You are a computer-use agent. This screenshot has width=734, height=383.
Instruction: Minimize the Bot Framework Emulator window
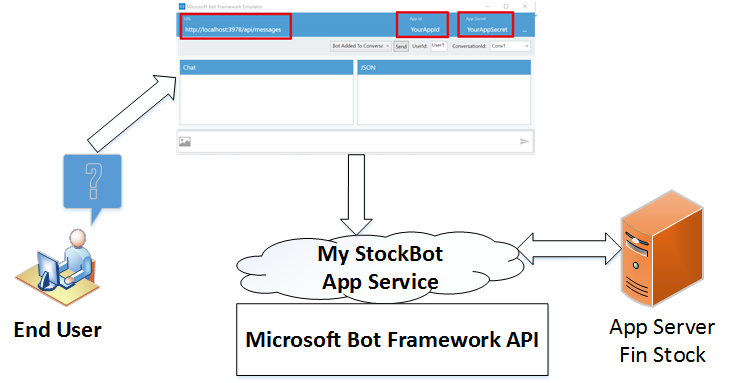click(487, 7)
